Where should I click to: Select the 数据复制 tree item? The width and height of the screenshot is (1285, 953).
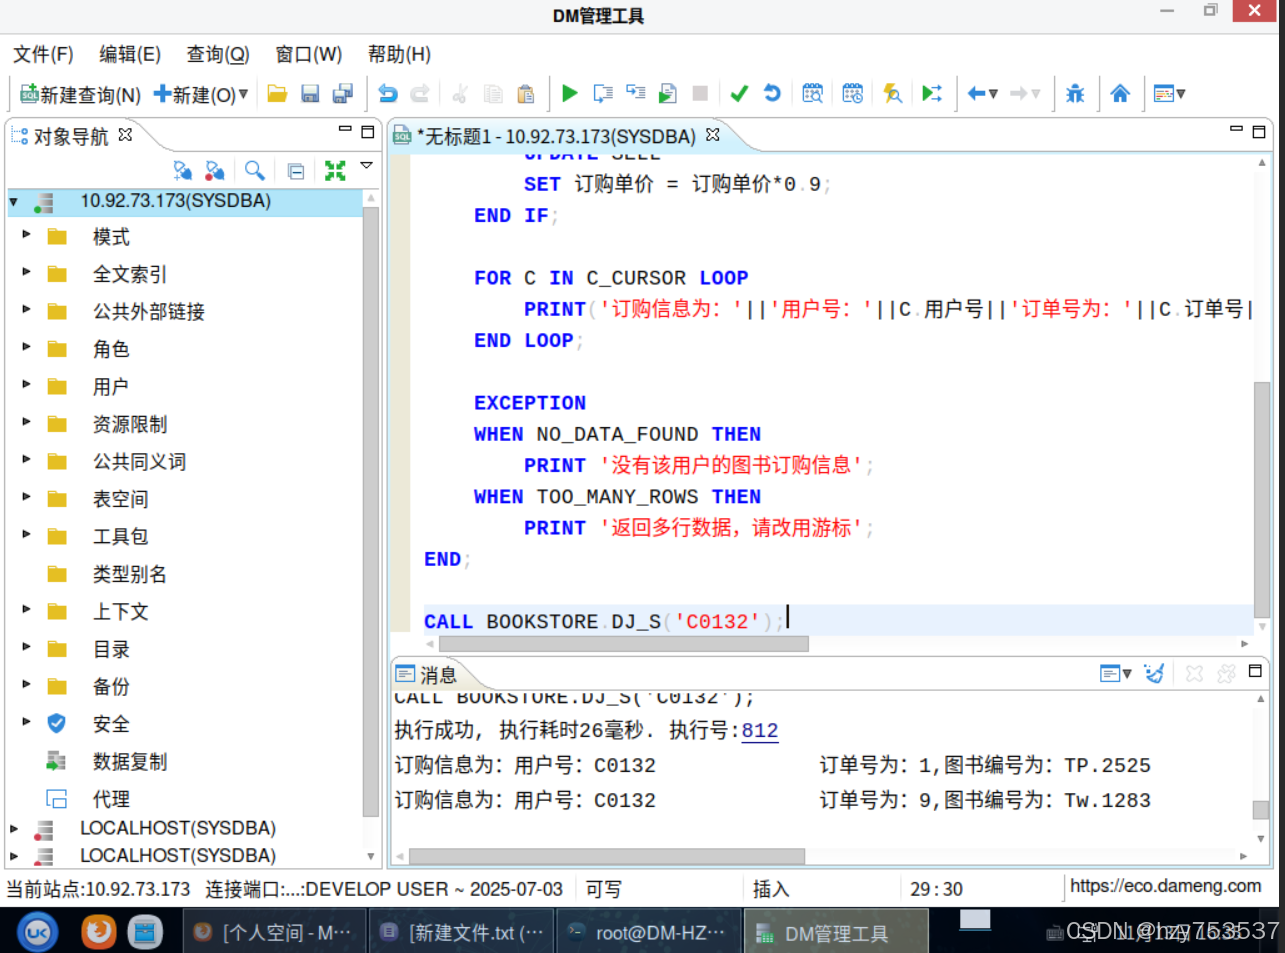pos(130,761)
